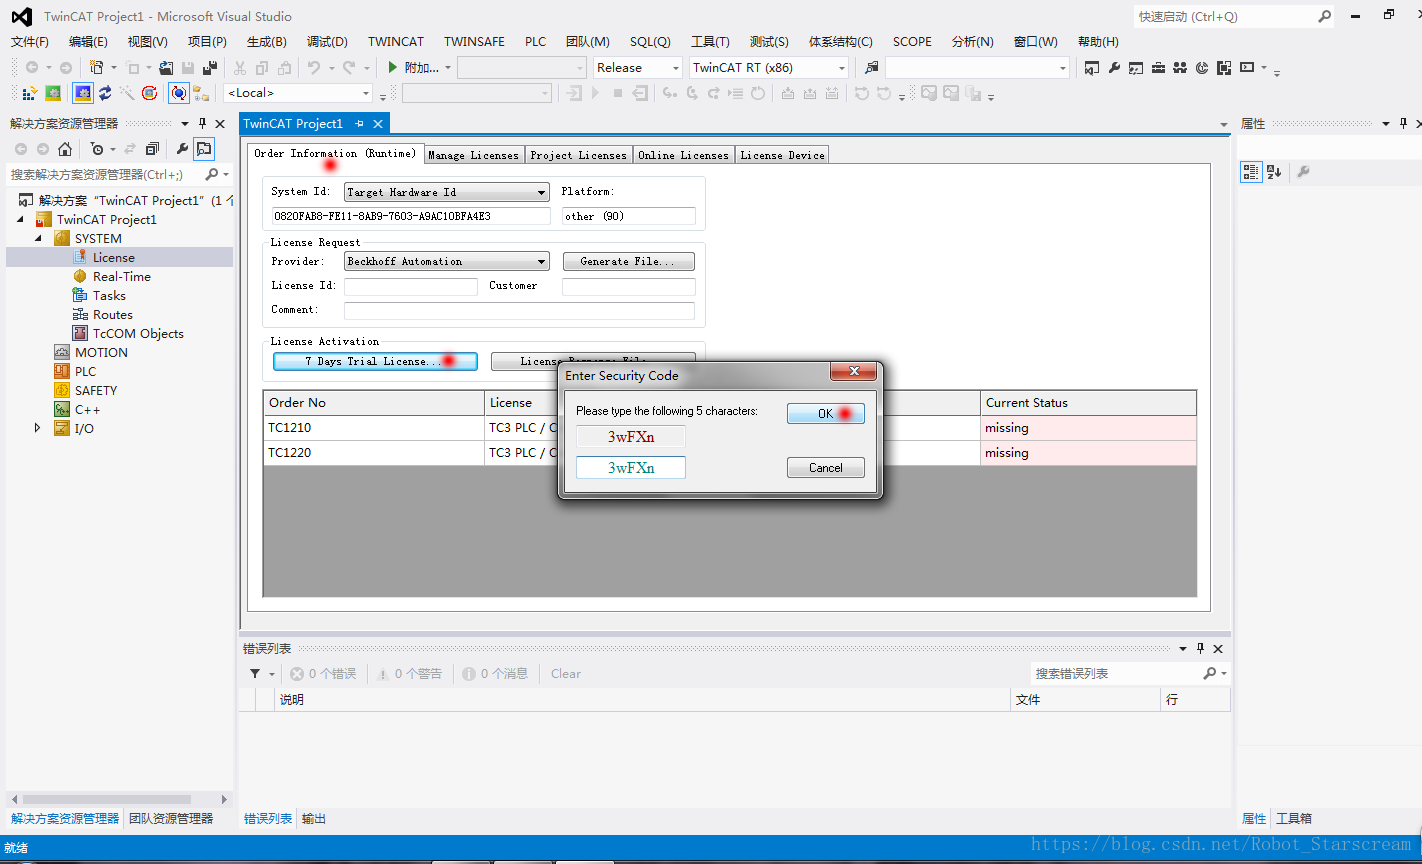This screenshot has width=1422, height=864.
Task: Toggle the 0 messages filter button
Action: [x=495, y=674]
